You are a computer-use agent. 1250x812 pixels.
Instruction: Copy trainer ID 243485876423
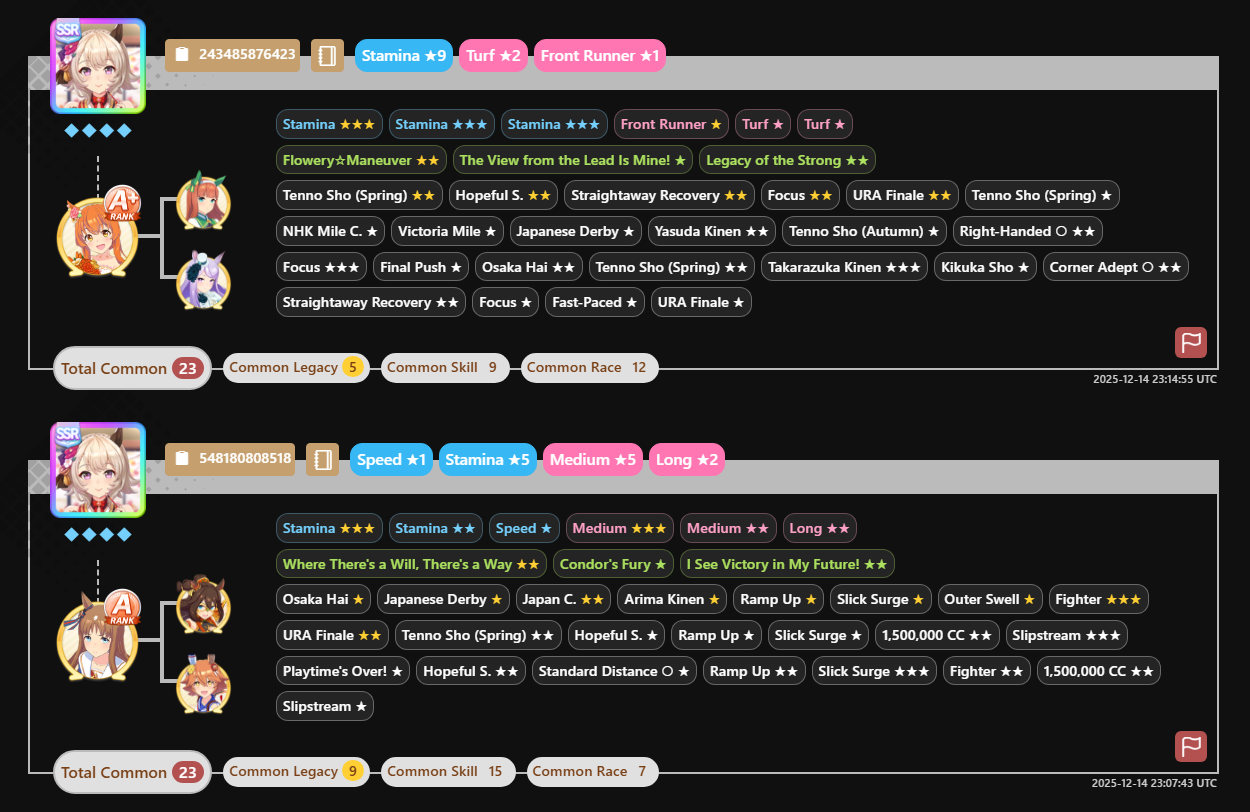pos(233,54)
